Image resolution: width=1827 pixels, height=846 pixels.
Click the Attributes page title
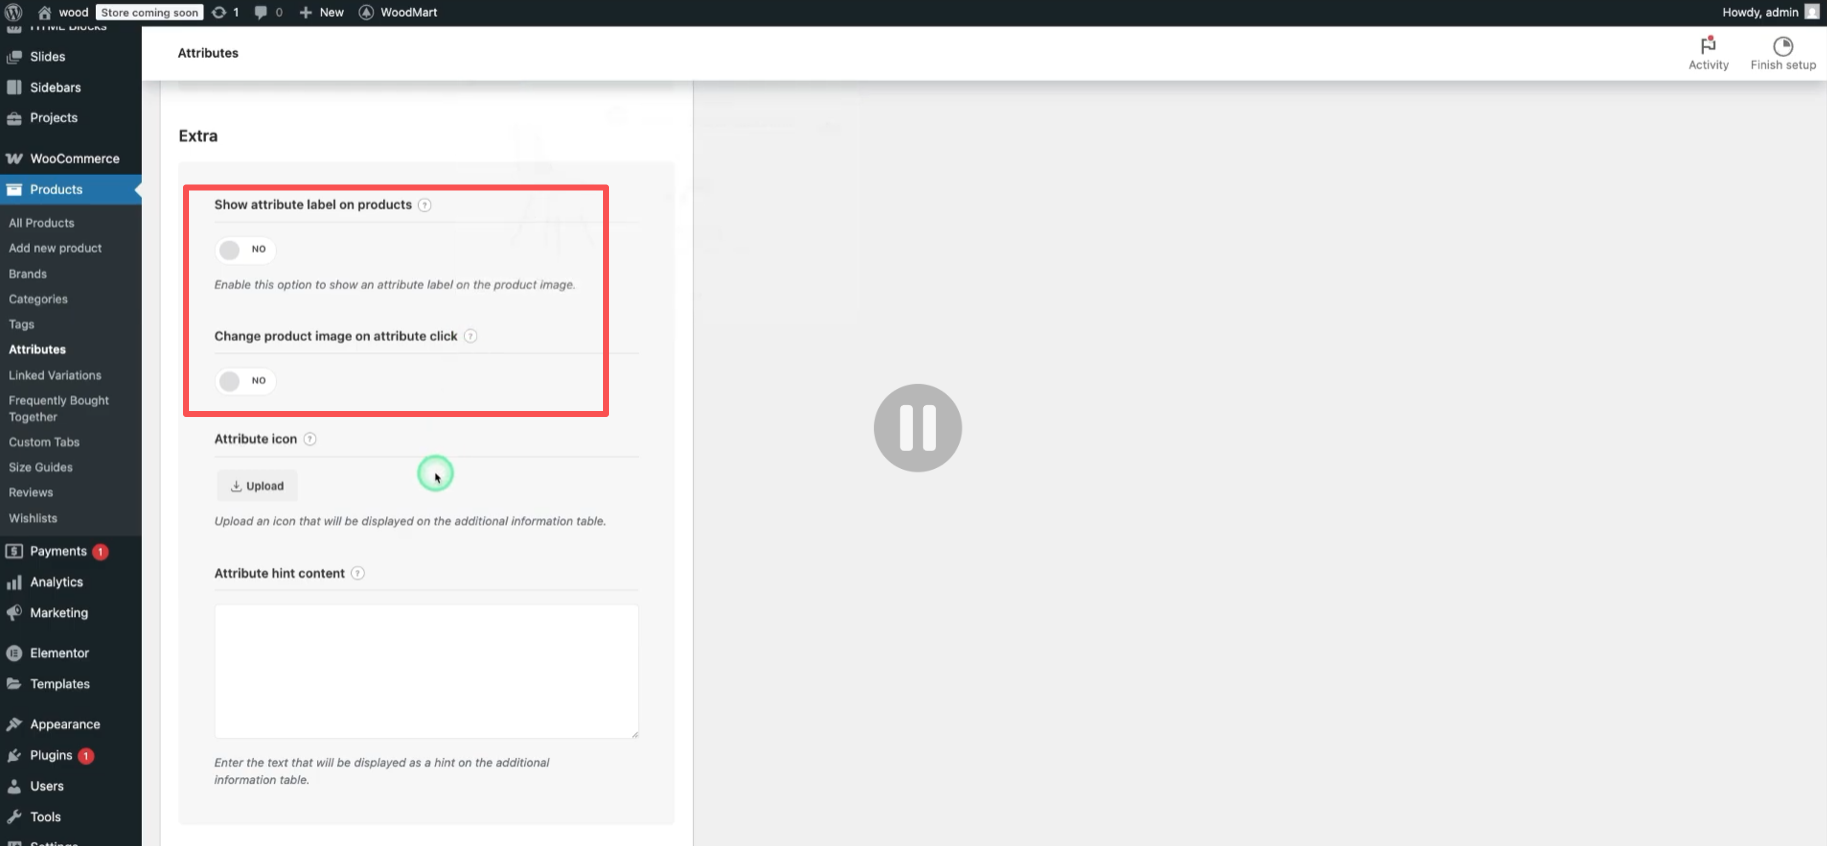click(208, 53)
